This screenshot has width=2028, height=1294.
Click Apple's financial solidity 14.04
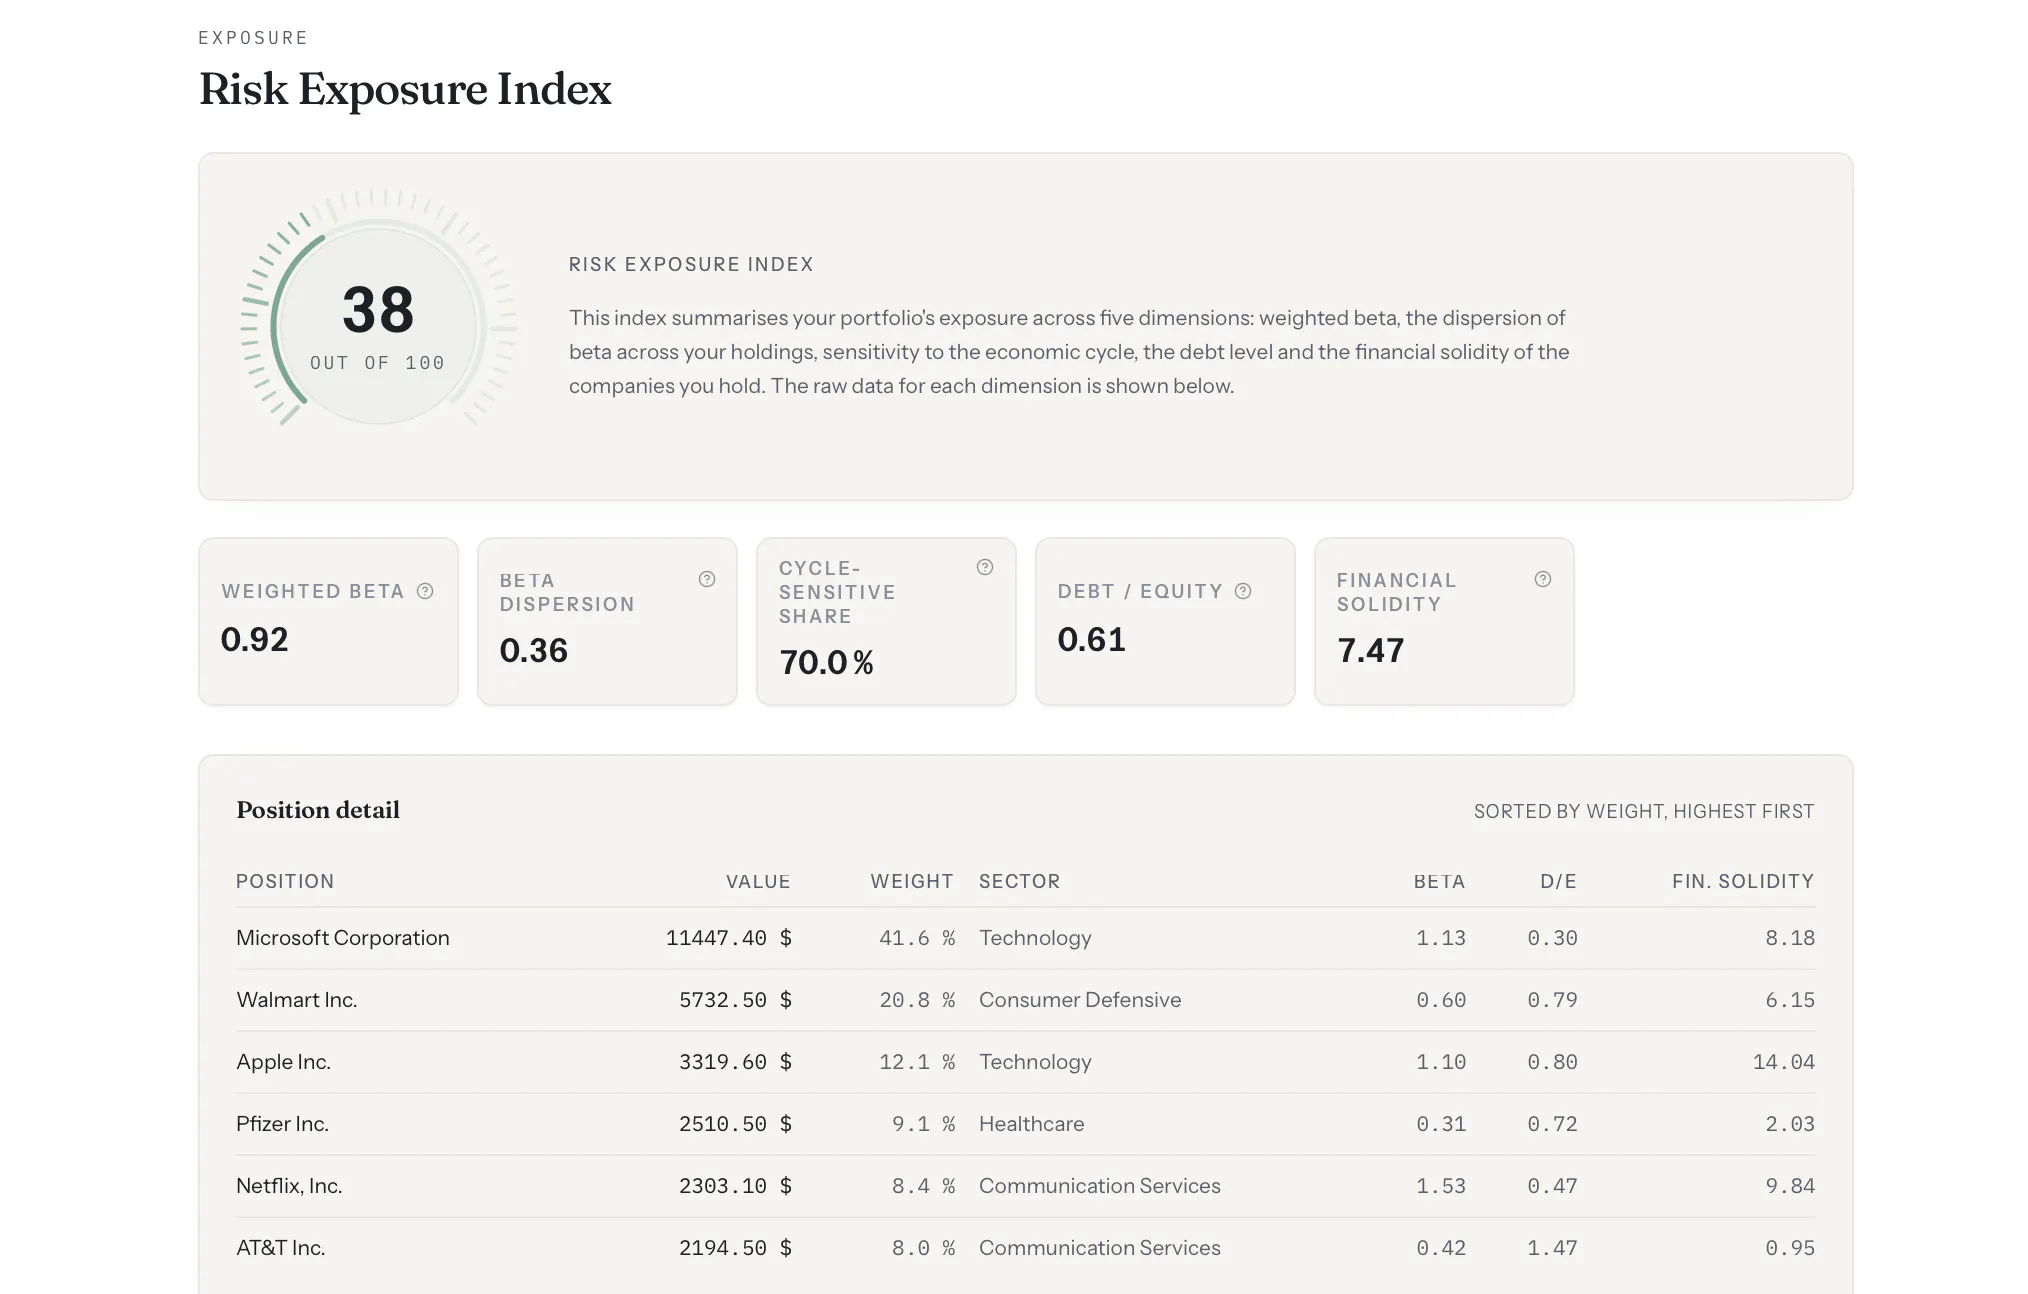click(1783, 1062)
